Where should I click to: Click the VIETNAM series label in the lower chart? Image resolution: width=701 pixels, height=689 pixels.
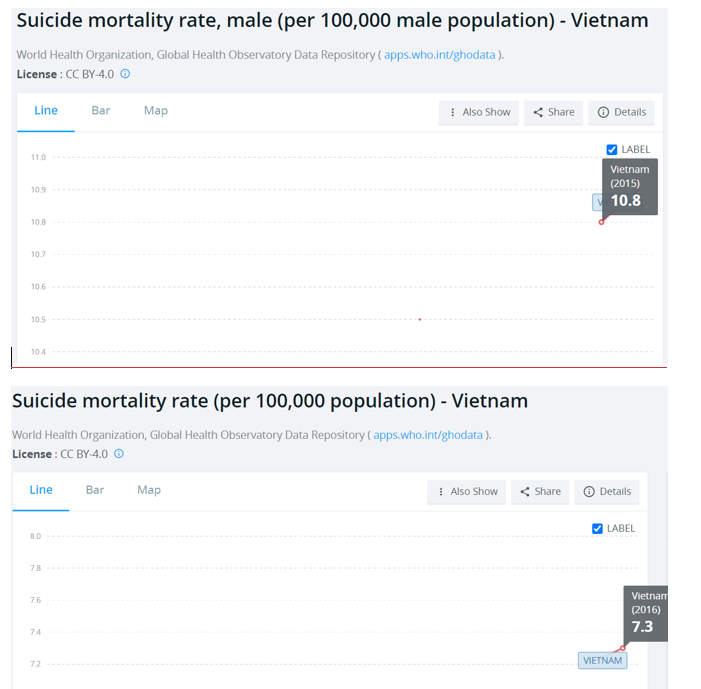pyautogui.click(x=603, y=660)
